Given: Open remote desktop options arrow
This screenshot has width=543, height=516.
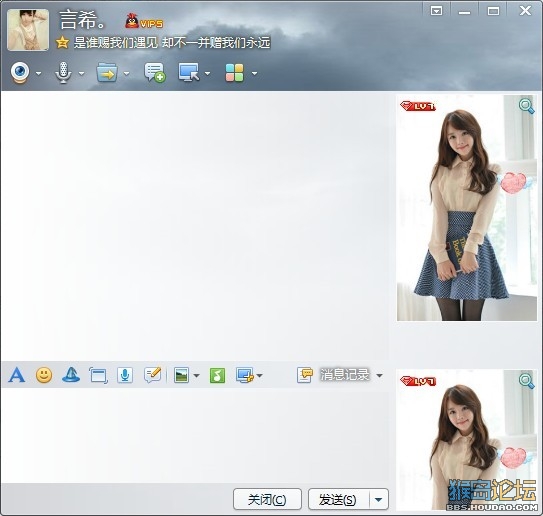Looking at the screenshot, I should click(207, 73).
